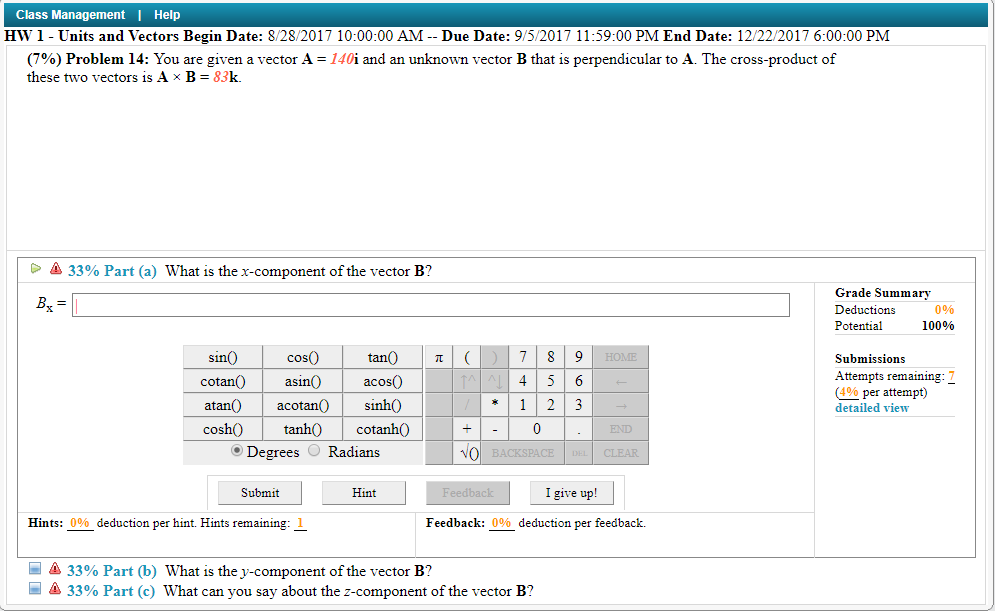Open the detailed view link
Image resolution: width=995 pixels, height=611 pixels.
coord(871,407)
